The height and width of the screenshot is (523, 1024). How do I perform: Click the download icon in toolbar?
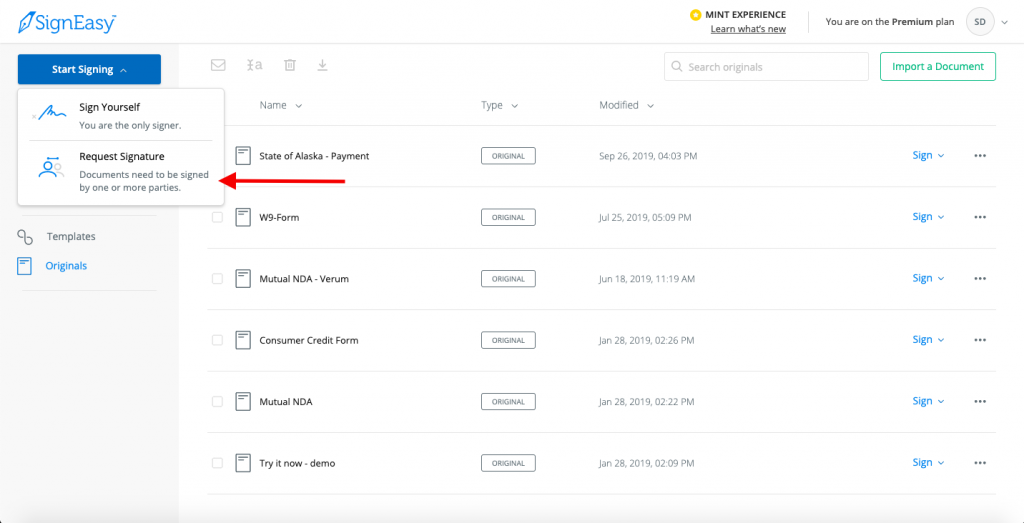pos(323,65)
